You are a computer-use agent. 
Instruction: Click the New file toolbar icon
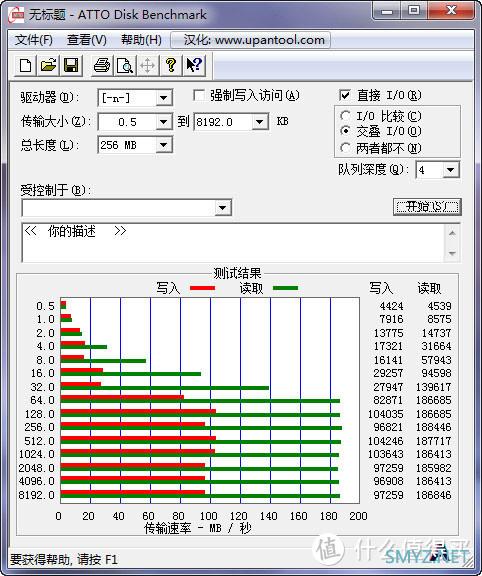click(x=25, y=66)
